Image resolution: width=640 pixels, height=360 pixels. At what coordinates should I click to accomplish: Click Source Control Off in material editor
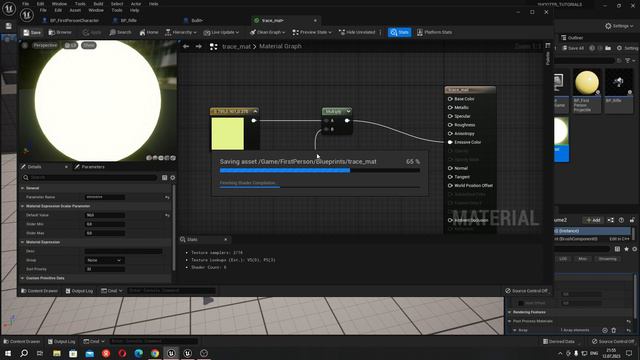[x=527, y=291]
